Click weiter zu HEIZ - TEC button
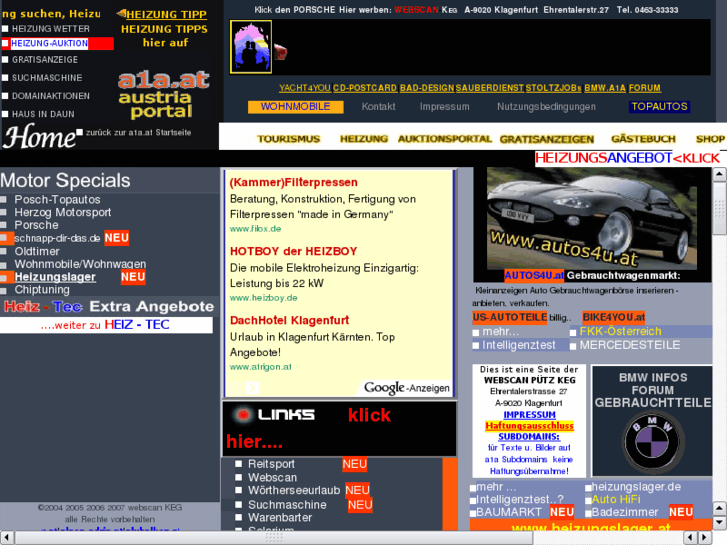Image resolution: width=727 pixels, height=545 pixels. click(106, 325)
